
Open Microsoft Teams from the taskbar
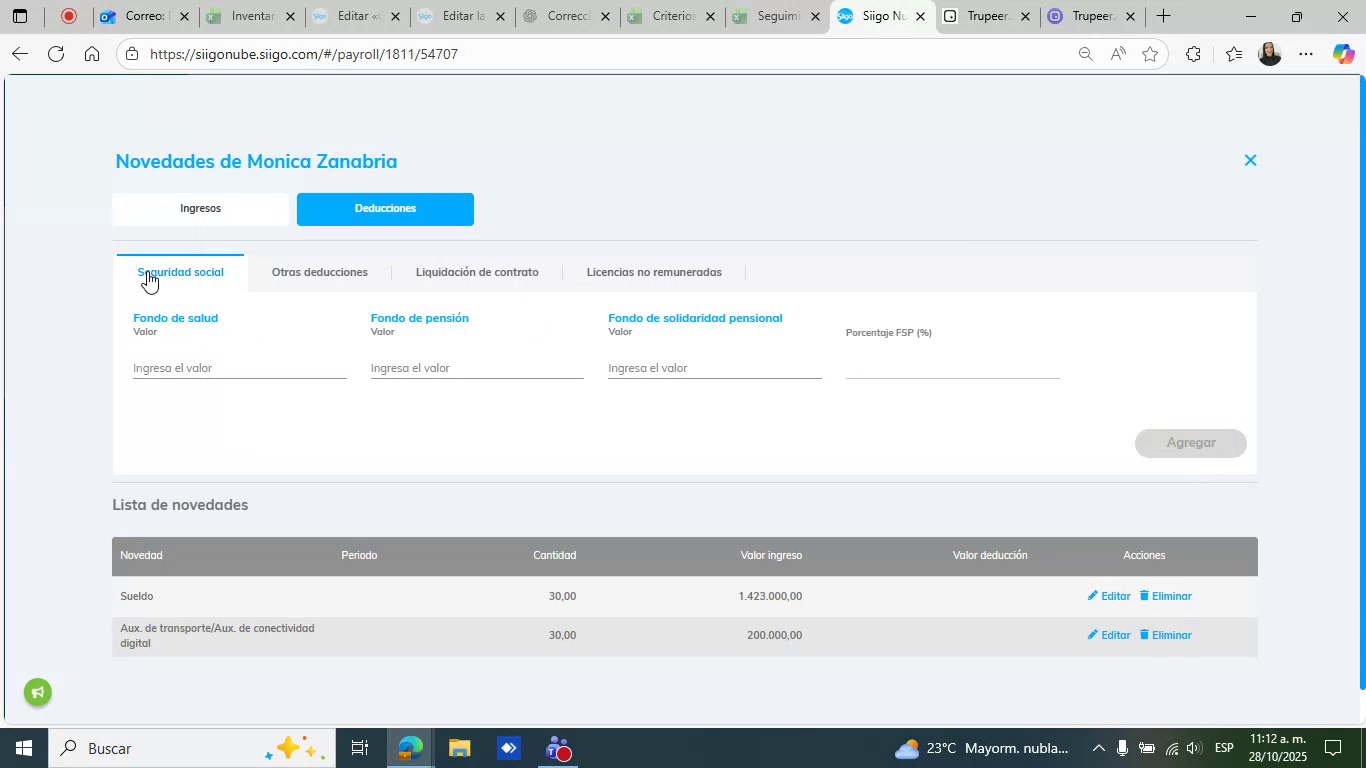pos(558,748)
